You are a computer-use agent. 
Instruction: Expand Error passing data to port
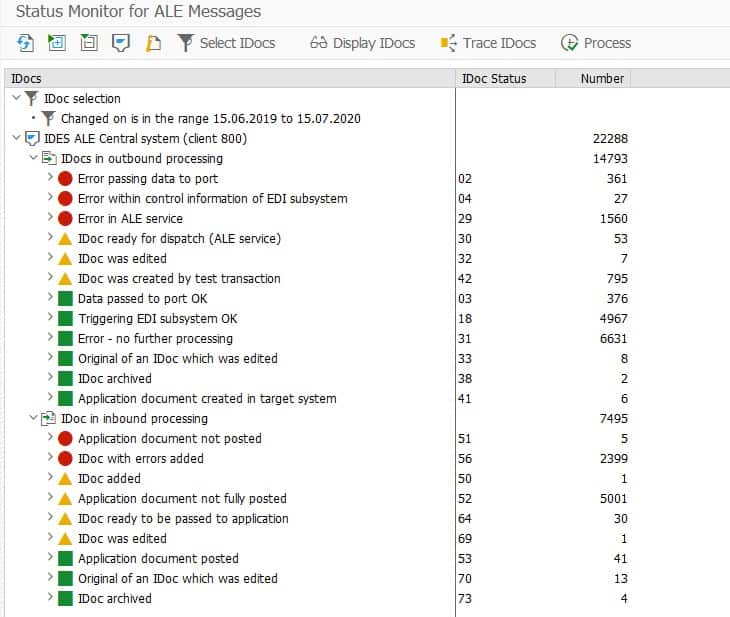tap(50, 177)
